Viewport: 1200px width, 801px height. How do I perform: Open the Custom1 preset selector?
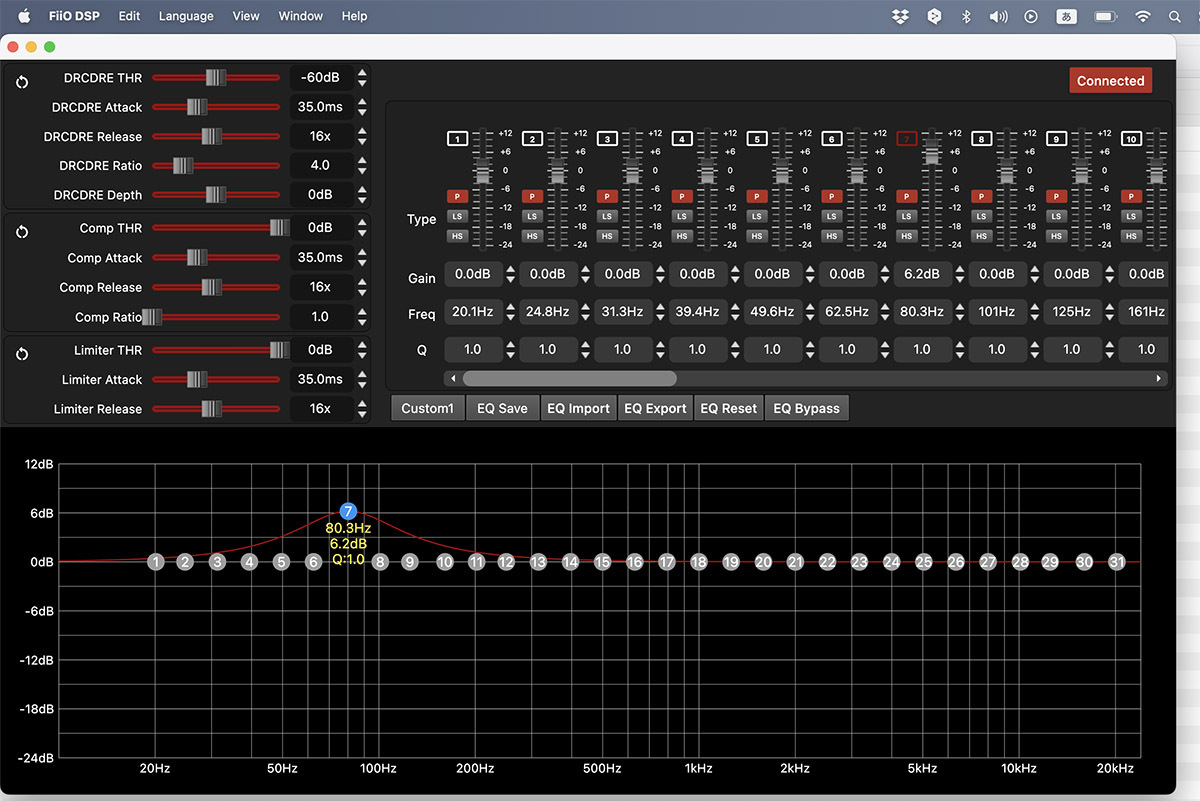pyautogui.click(x=427, y=408)
